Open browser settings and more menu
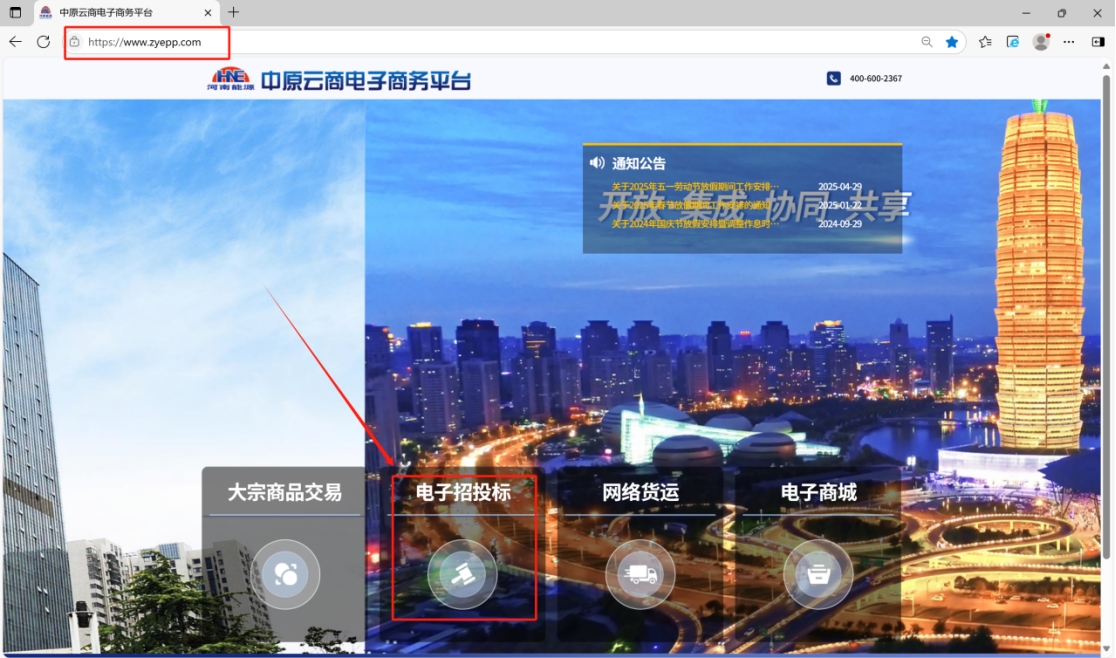Image resolution: width=1116 pixels, height=658 pixels. point(1069,42)
